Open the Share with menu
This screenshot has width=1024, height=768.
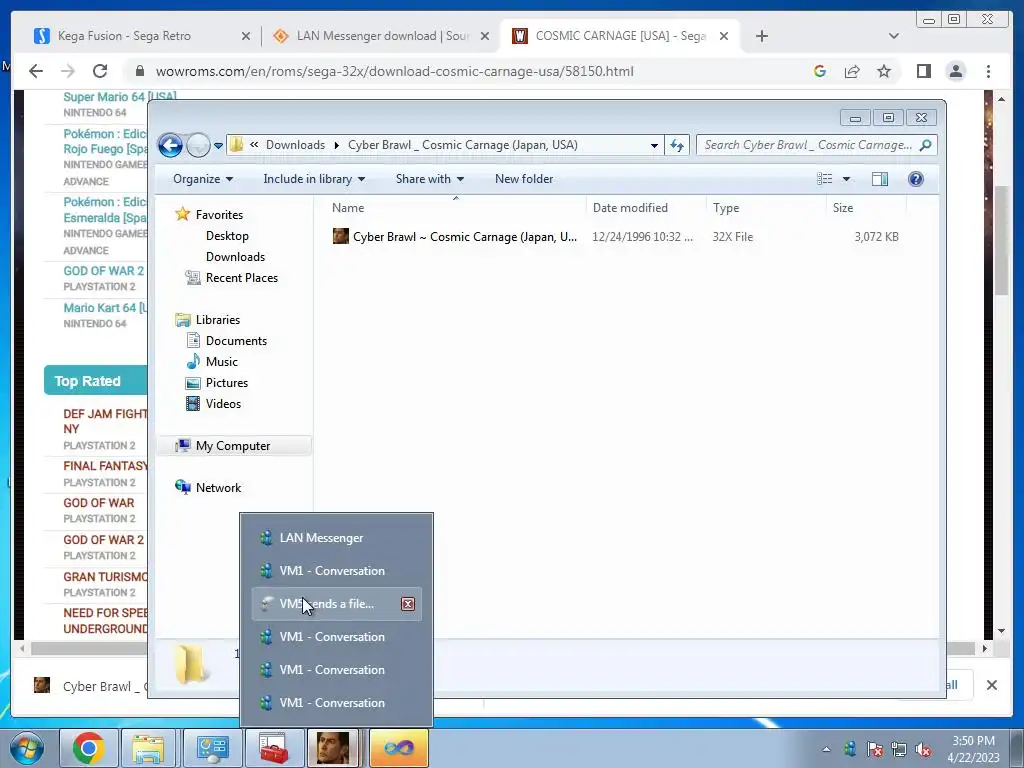point(429,179)
